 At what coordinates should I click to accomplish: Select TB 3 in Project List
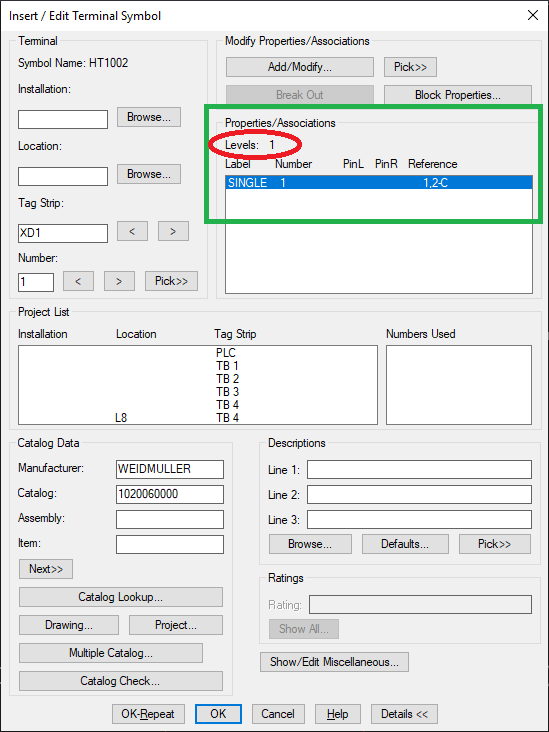(227, 392)
